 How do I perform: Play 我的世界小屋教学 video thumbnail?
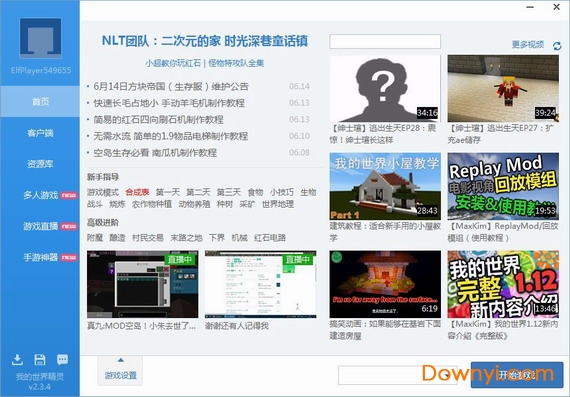point(385,186)
